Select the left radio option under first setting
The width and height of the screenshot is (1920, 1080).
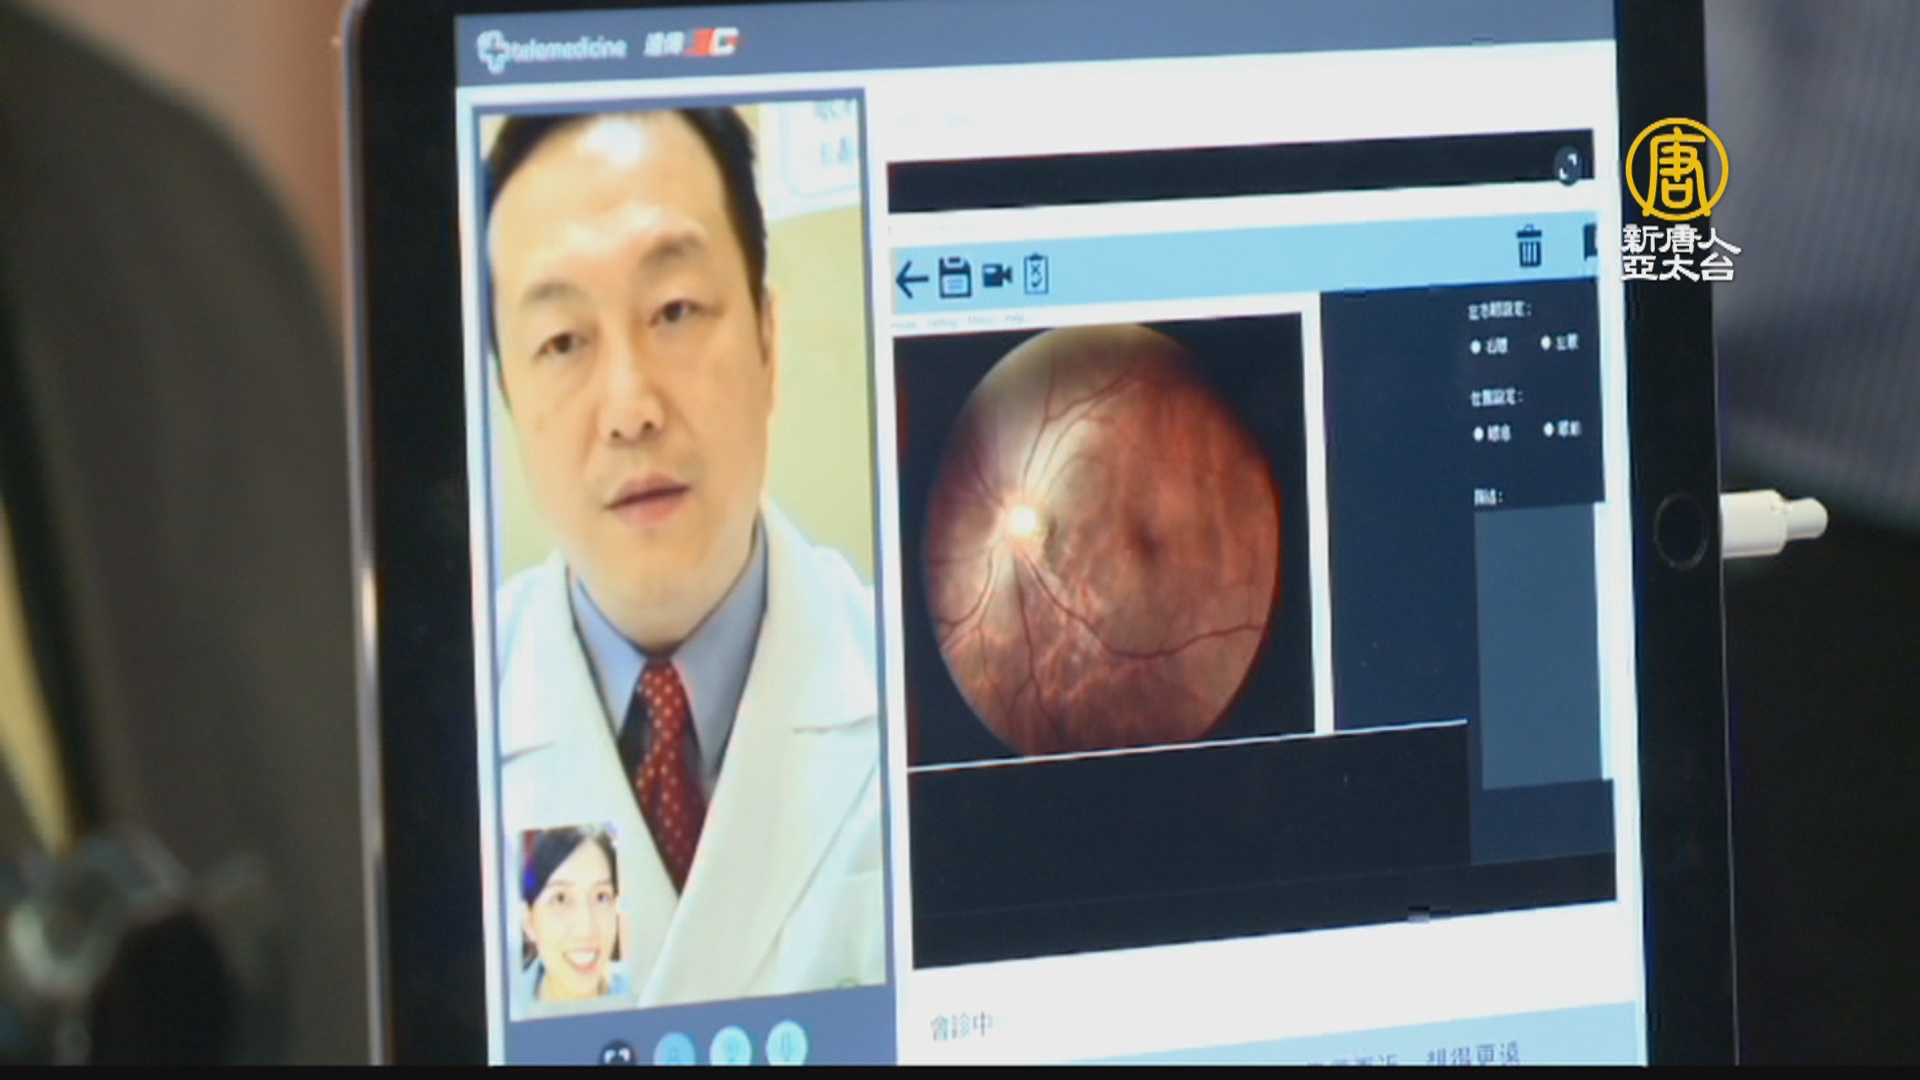tap(1477, 347)
